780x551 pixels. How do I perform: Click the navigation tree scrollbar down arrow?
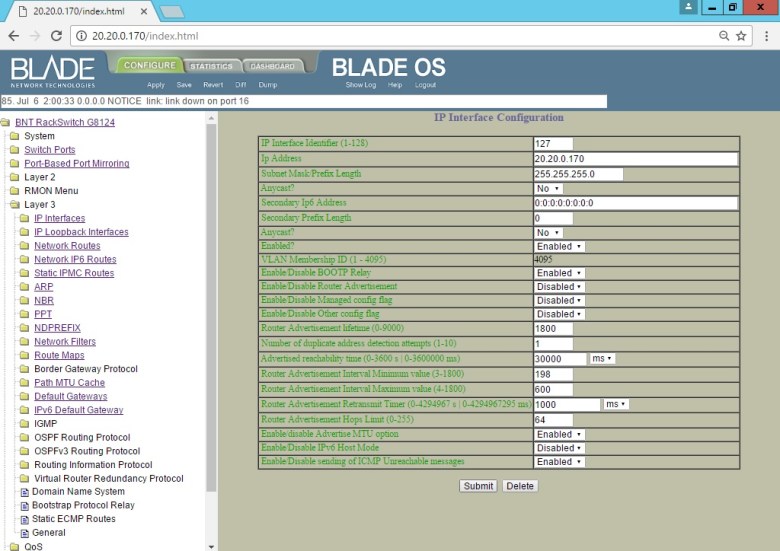[x=211, y=546]
